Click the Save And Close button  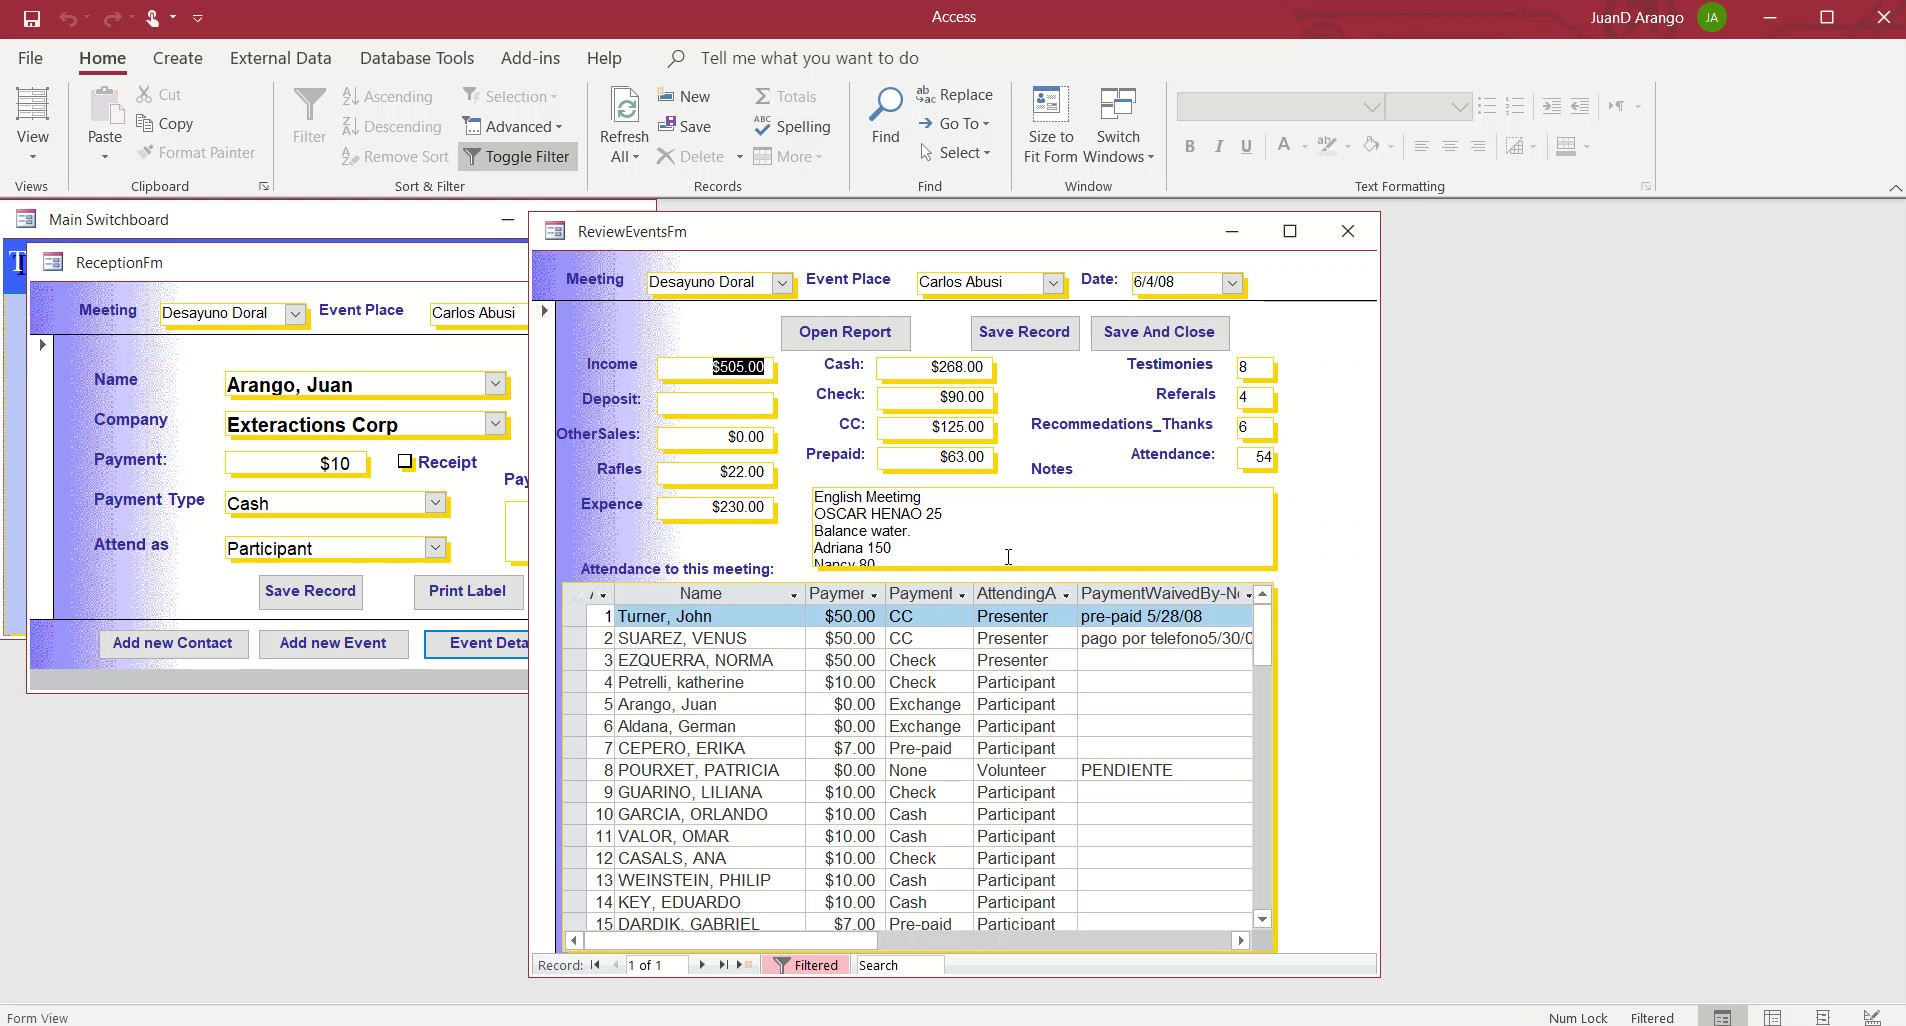point(1159,332)
